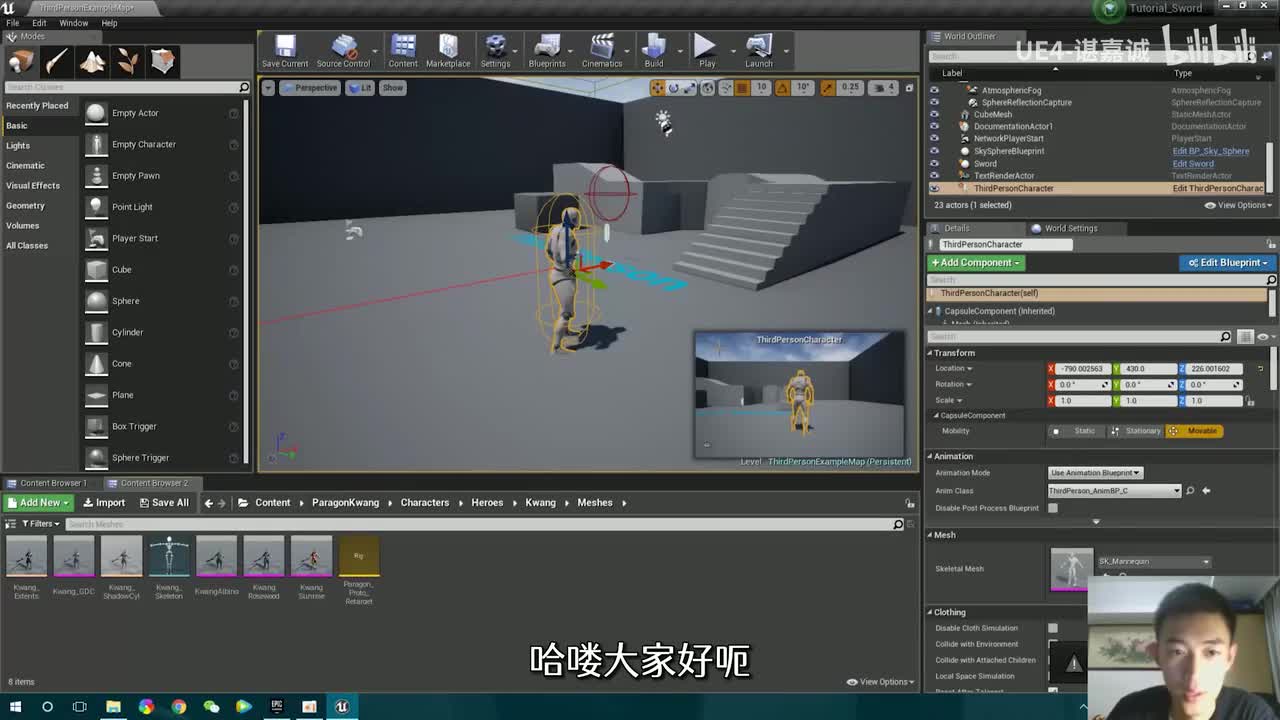Viewport: 1280px width, 720px height.
Task: Click the Import button in Content Browser
Action: coord(104,503)
